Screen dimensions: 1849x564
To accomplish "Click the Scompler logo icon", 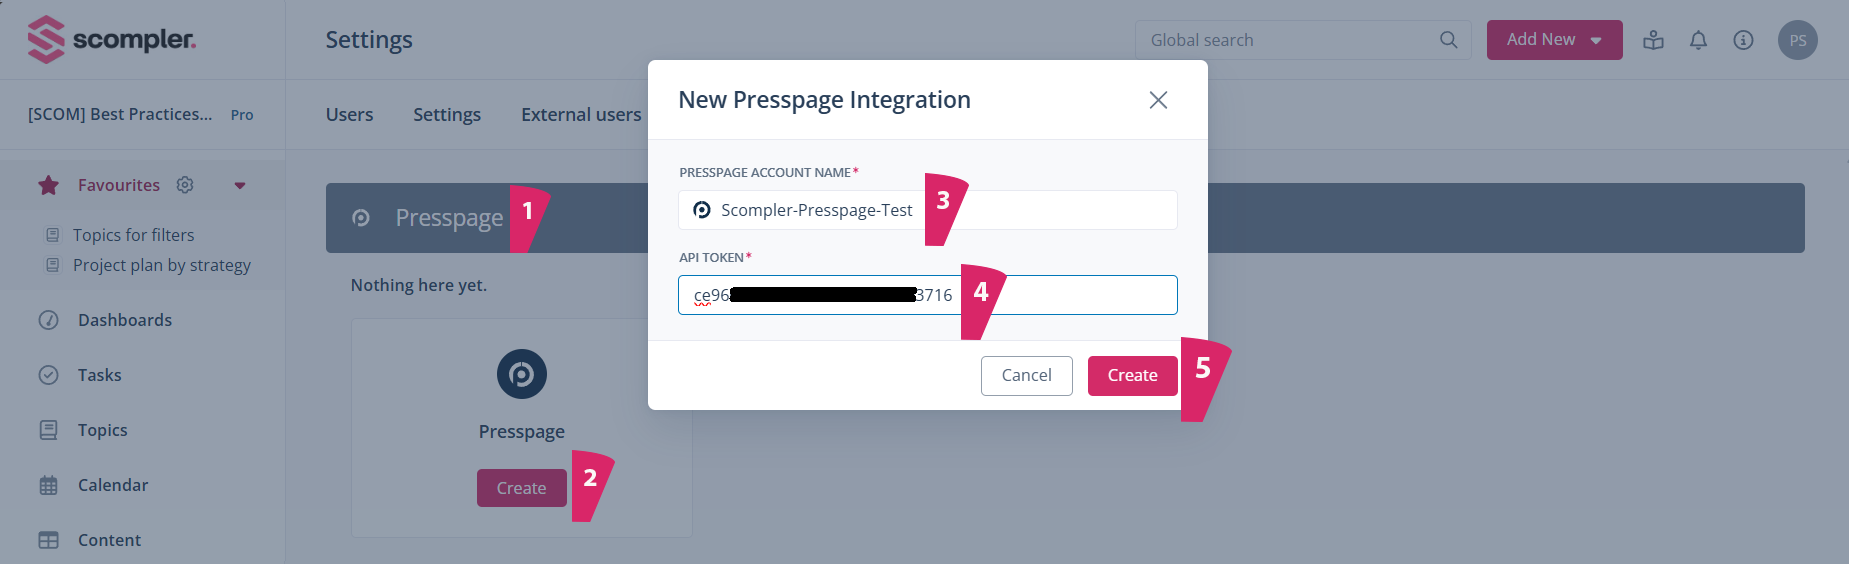I will [46, 40].
